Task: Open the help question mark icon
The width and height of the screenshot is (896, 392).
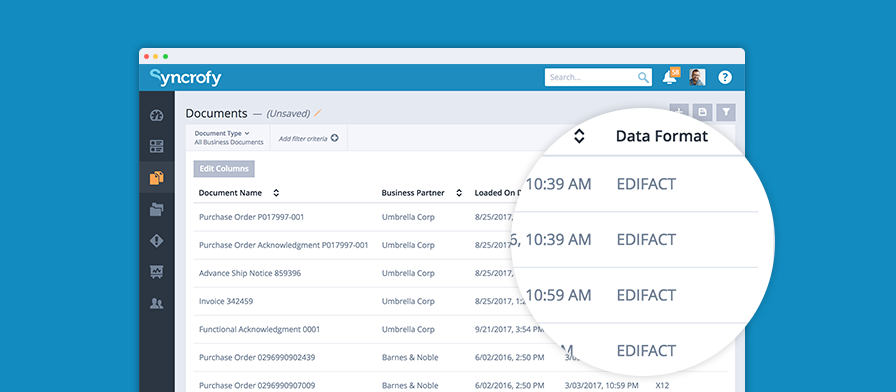Action: (x=725, y=77)
